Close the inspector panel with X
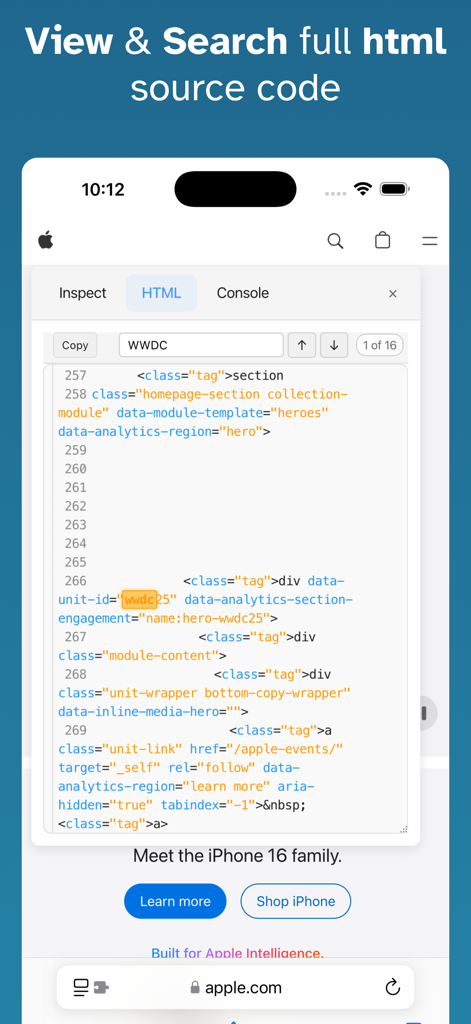 click(393, 294)
